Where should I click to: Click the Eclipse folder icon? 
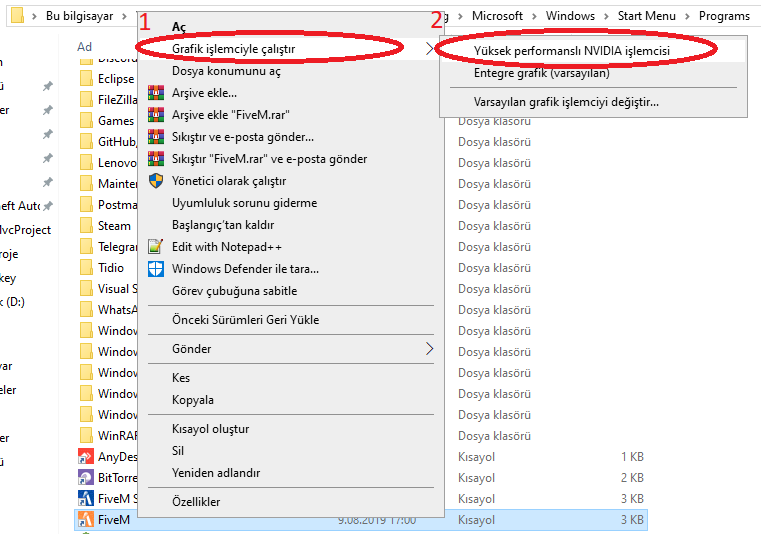[x=86, y=79]
